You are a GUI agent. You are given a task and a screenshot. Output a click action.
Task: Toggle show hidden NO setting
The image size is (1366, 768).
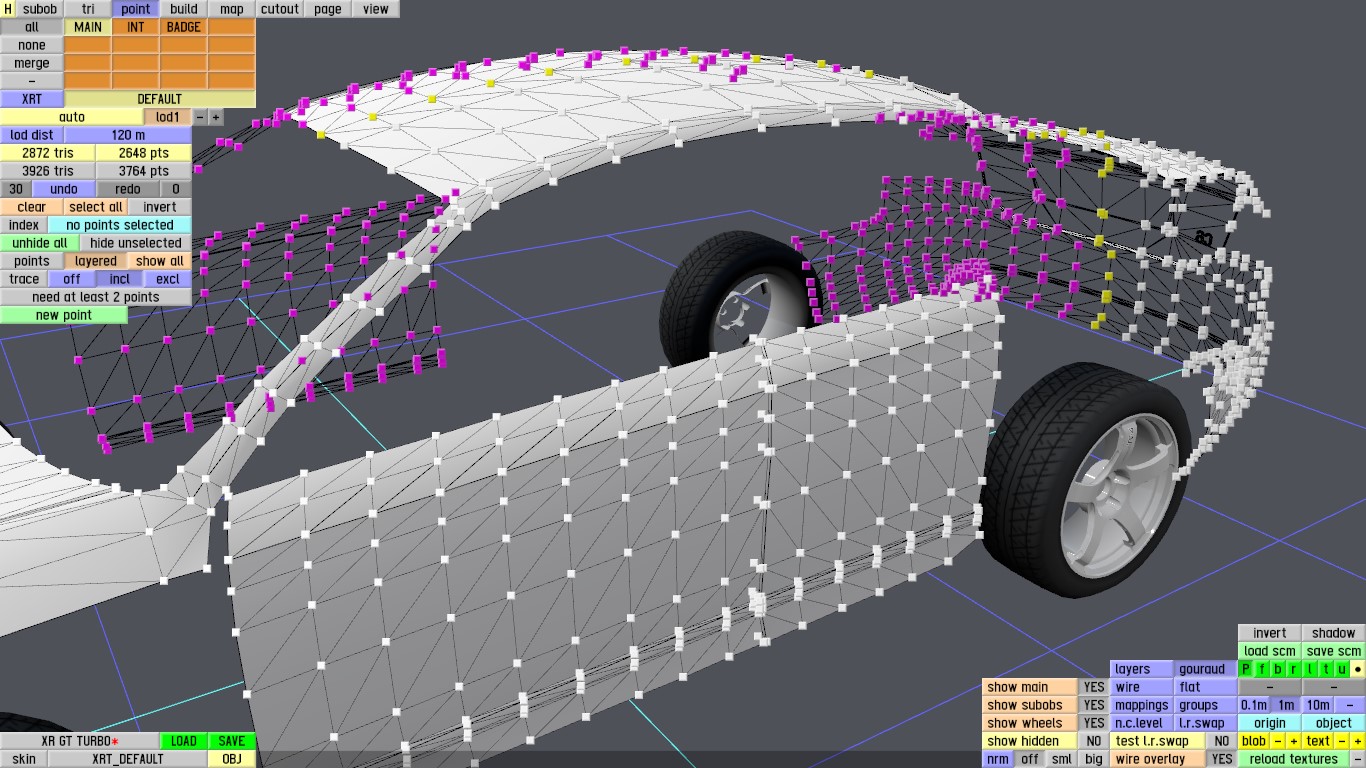(x=1094, y=741)
